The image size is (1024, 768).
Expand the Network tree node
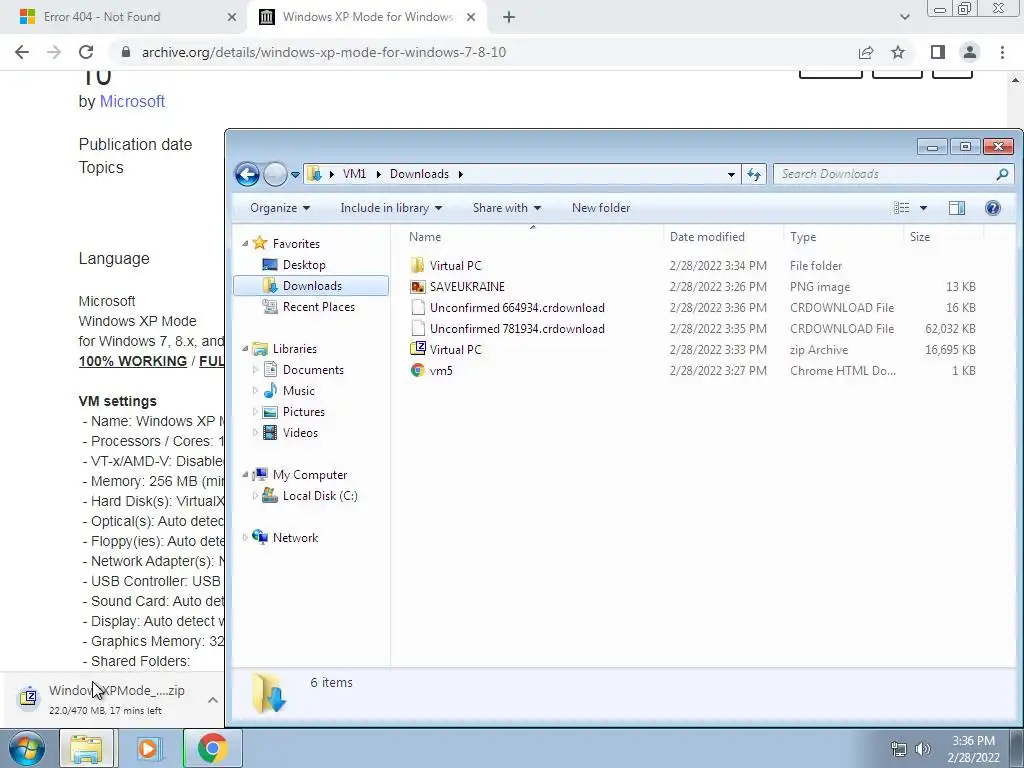click(246, 537)
